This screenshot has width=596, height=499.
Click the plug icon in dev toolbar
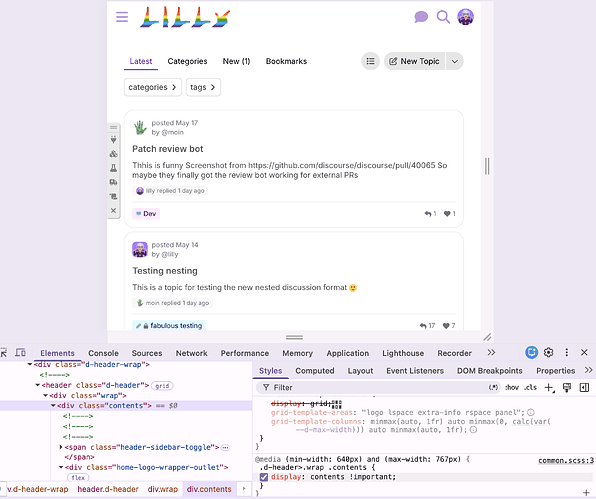(113, 140)
